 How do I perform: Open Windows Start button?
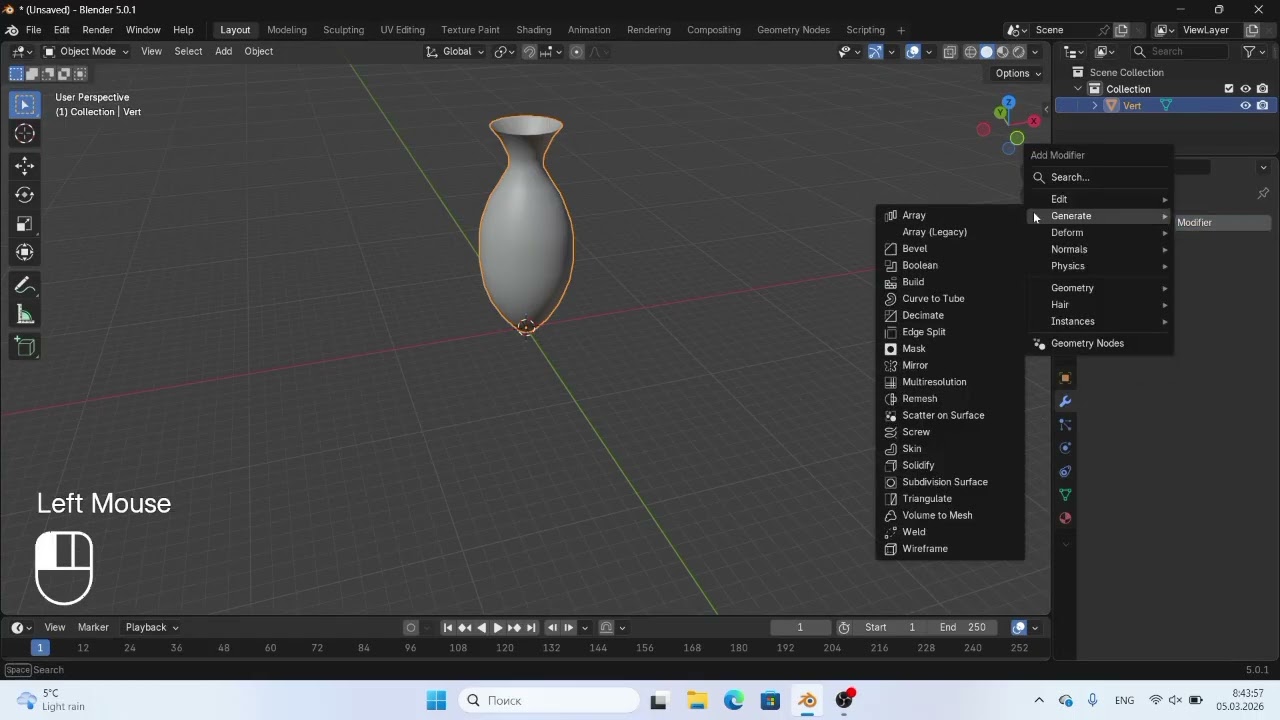click(x=437, y=700)
